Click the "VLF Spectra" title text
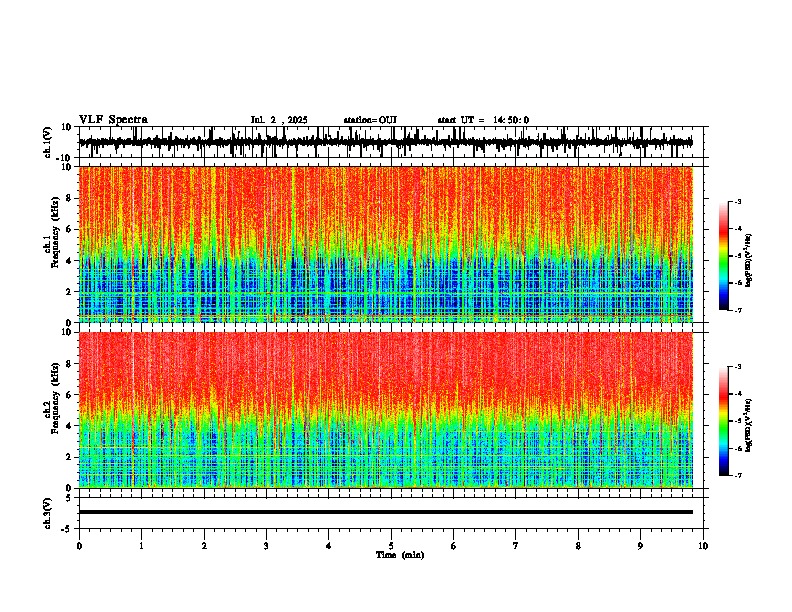Viewport: 792px width, 612px height. [x=113, y=120]
